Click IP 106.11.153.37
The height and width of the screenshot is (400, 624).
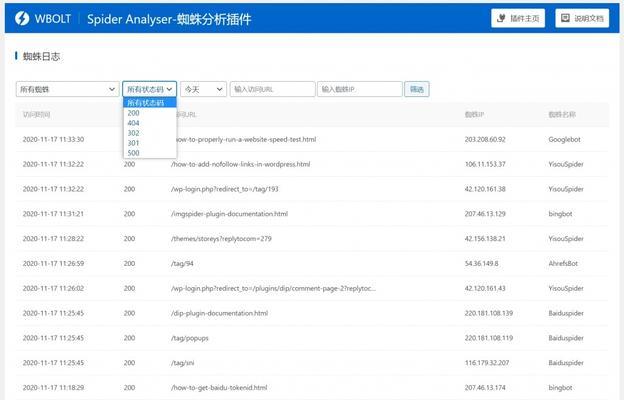click(x=485, y=164)
